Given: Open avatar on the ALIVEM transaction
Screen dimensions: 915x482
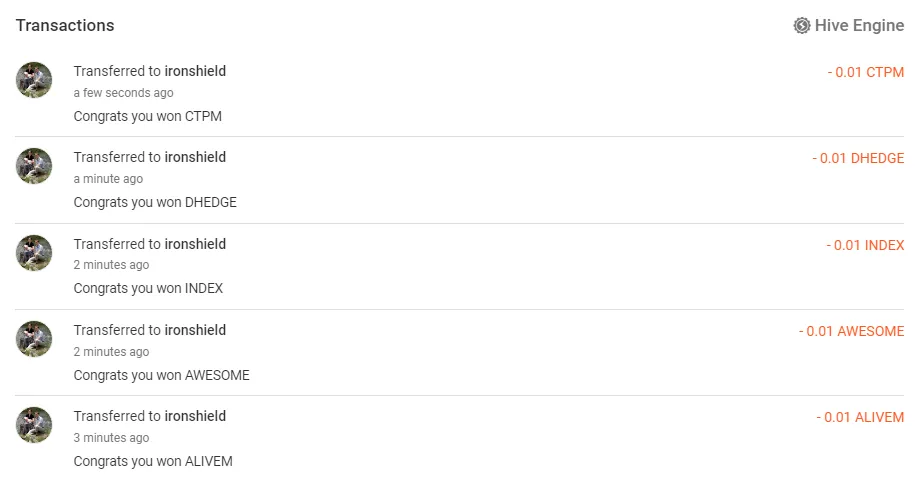Looking at the screenshot, I should click(x=34, y=425).
